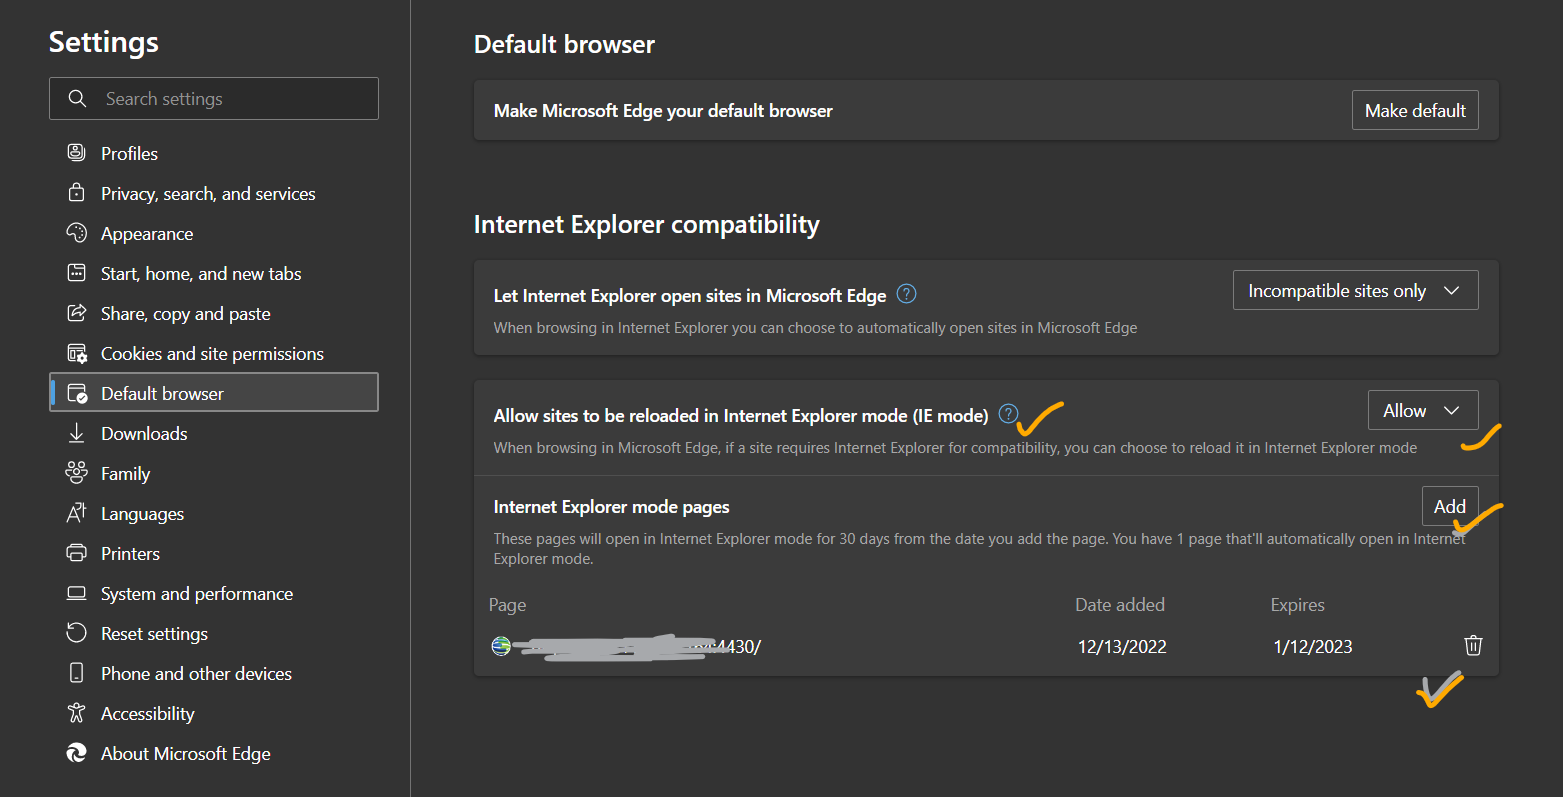Click the Profiles sidebar icon
1563x797 pixels.
tap(76, 153)
